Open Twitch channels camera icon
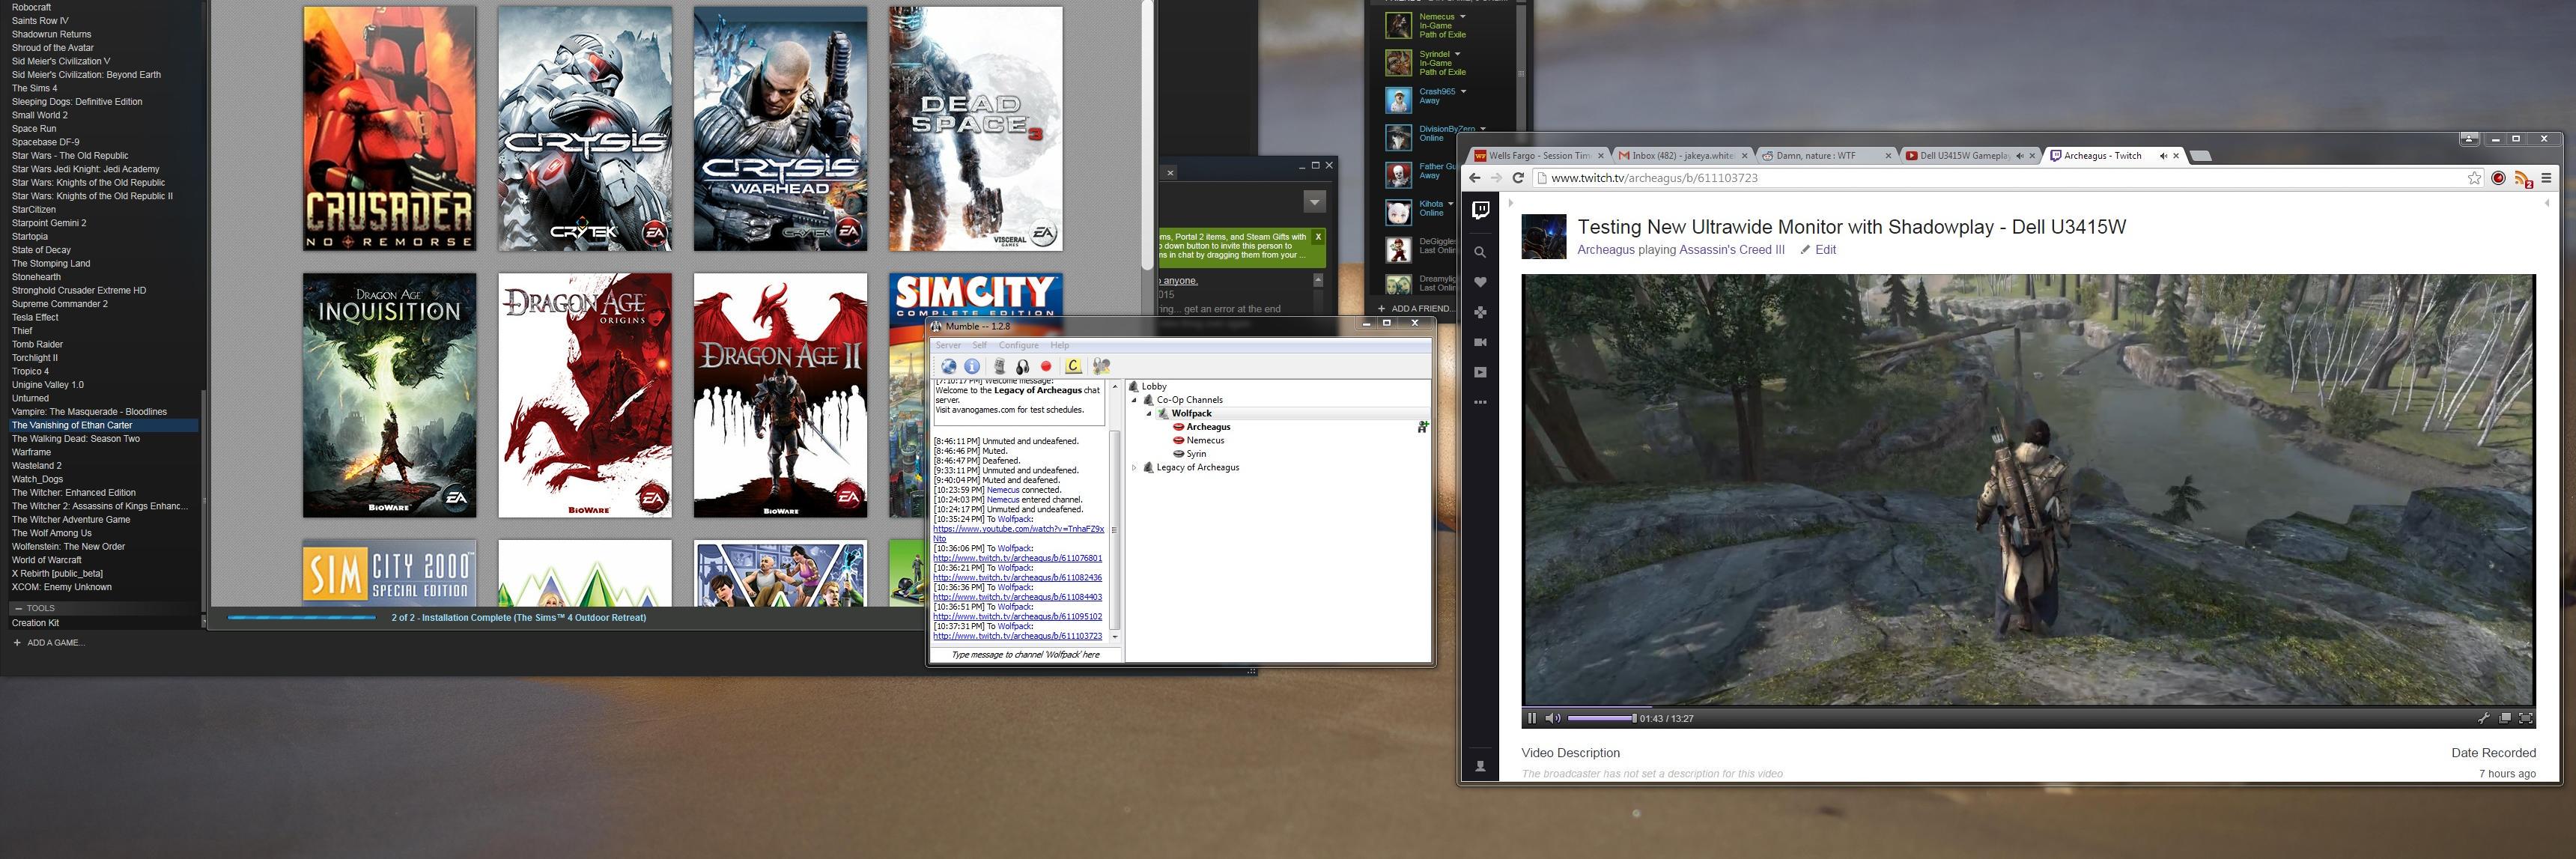The image size is (2576, 859). pyautogui.click(x=1480, y=343)
